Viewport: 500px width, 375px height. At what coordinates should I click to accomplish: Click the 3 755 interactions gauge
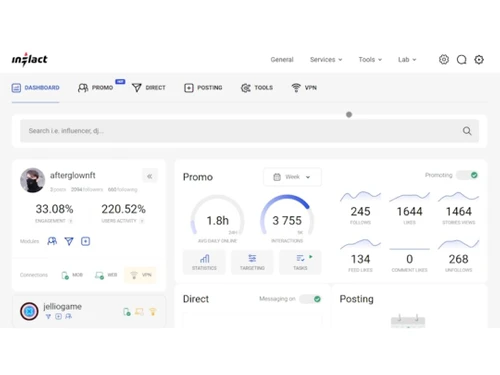287,218
